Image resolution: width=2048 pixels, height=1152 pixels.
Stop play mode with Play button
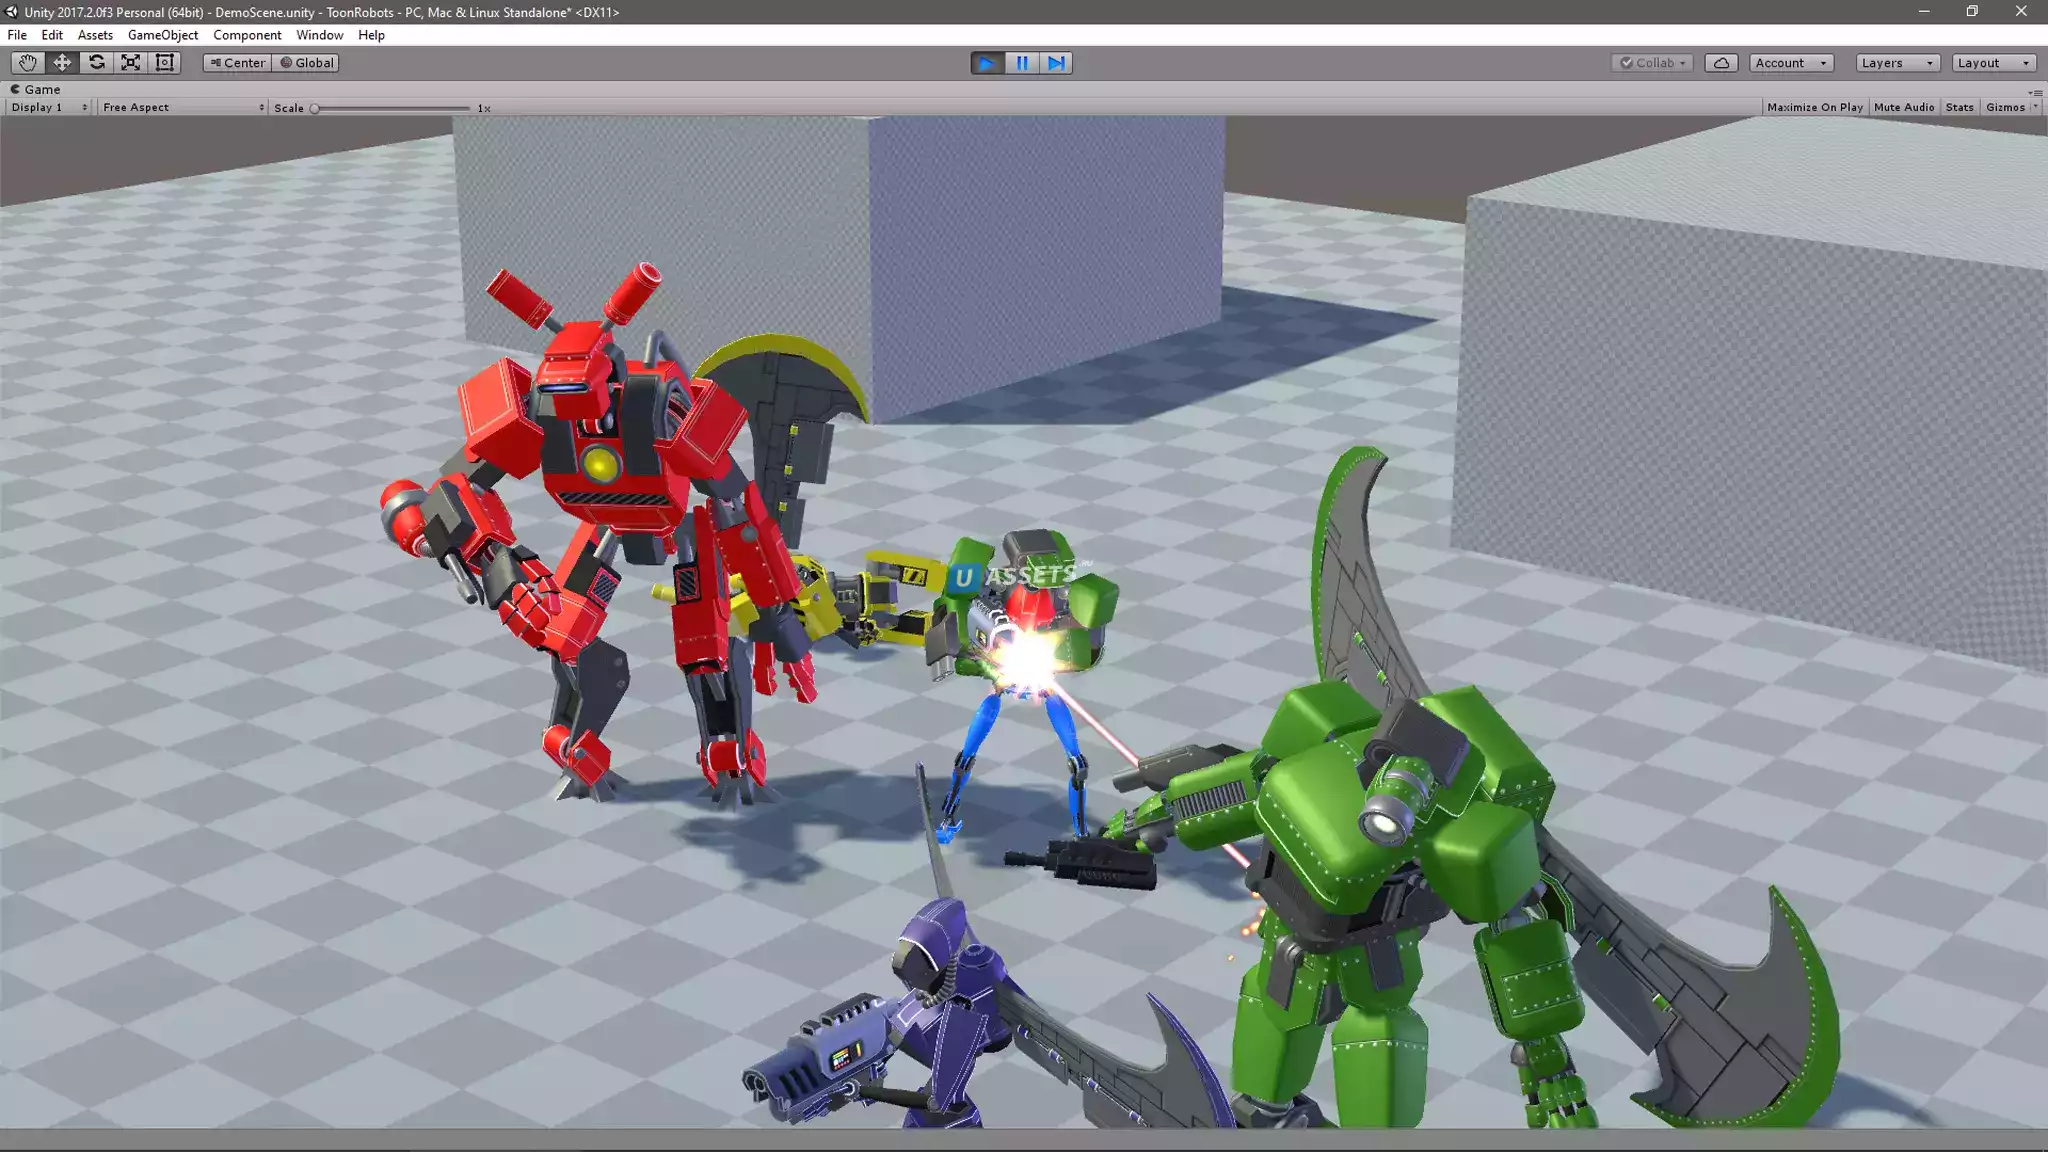coord(986,63)
